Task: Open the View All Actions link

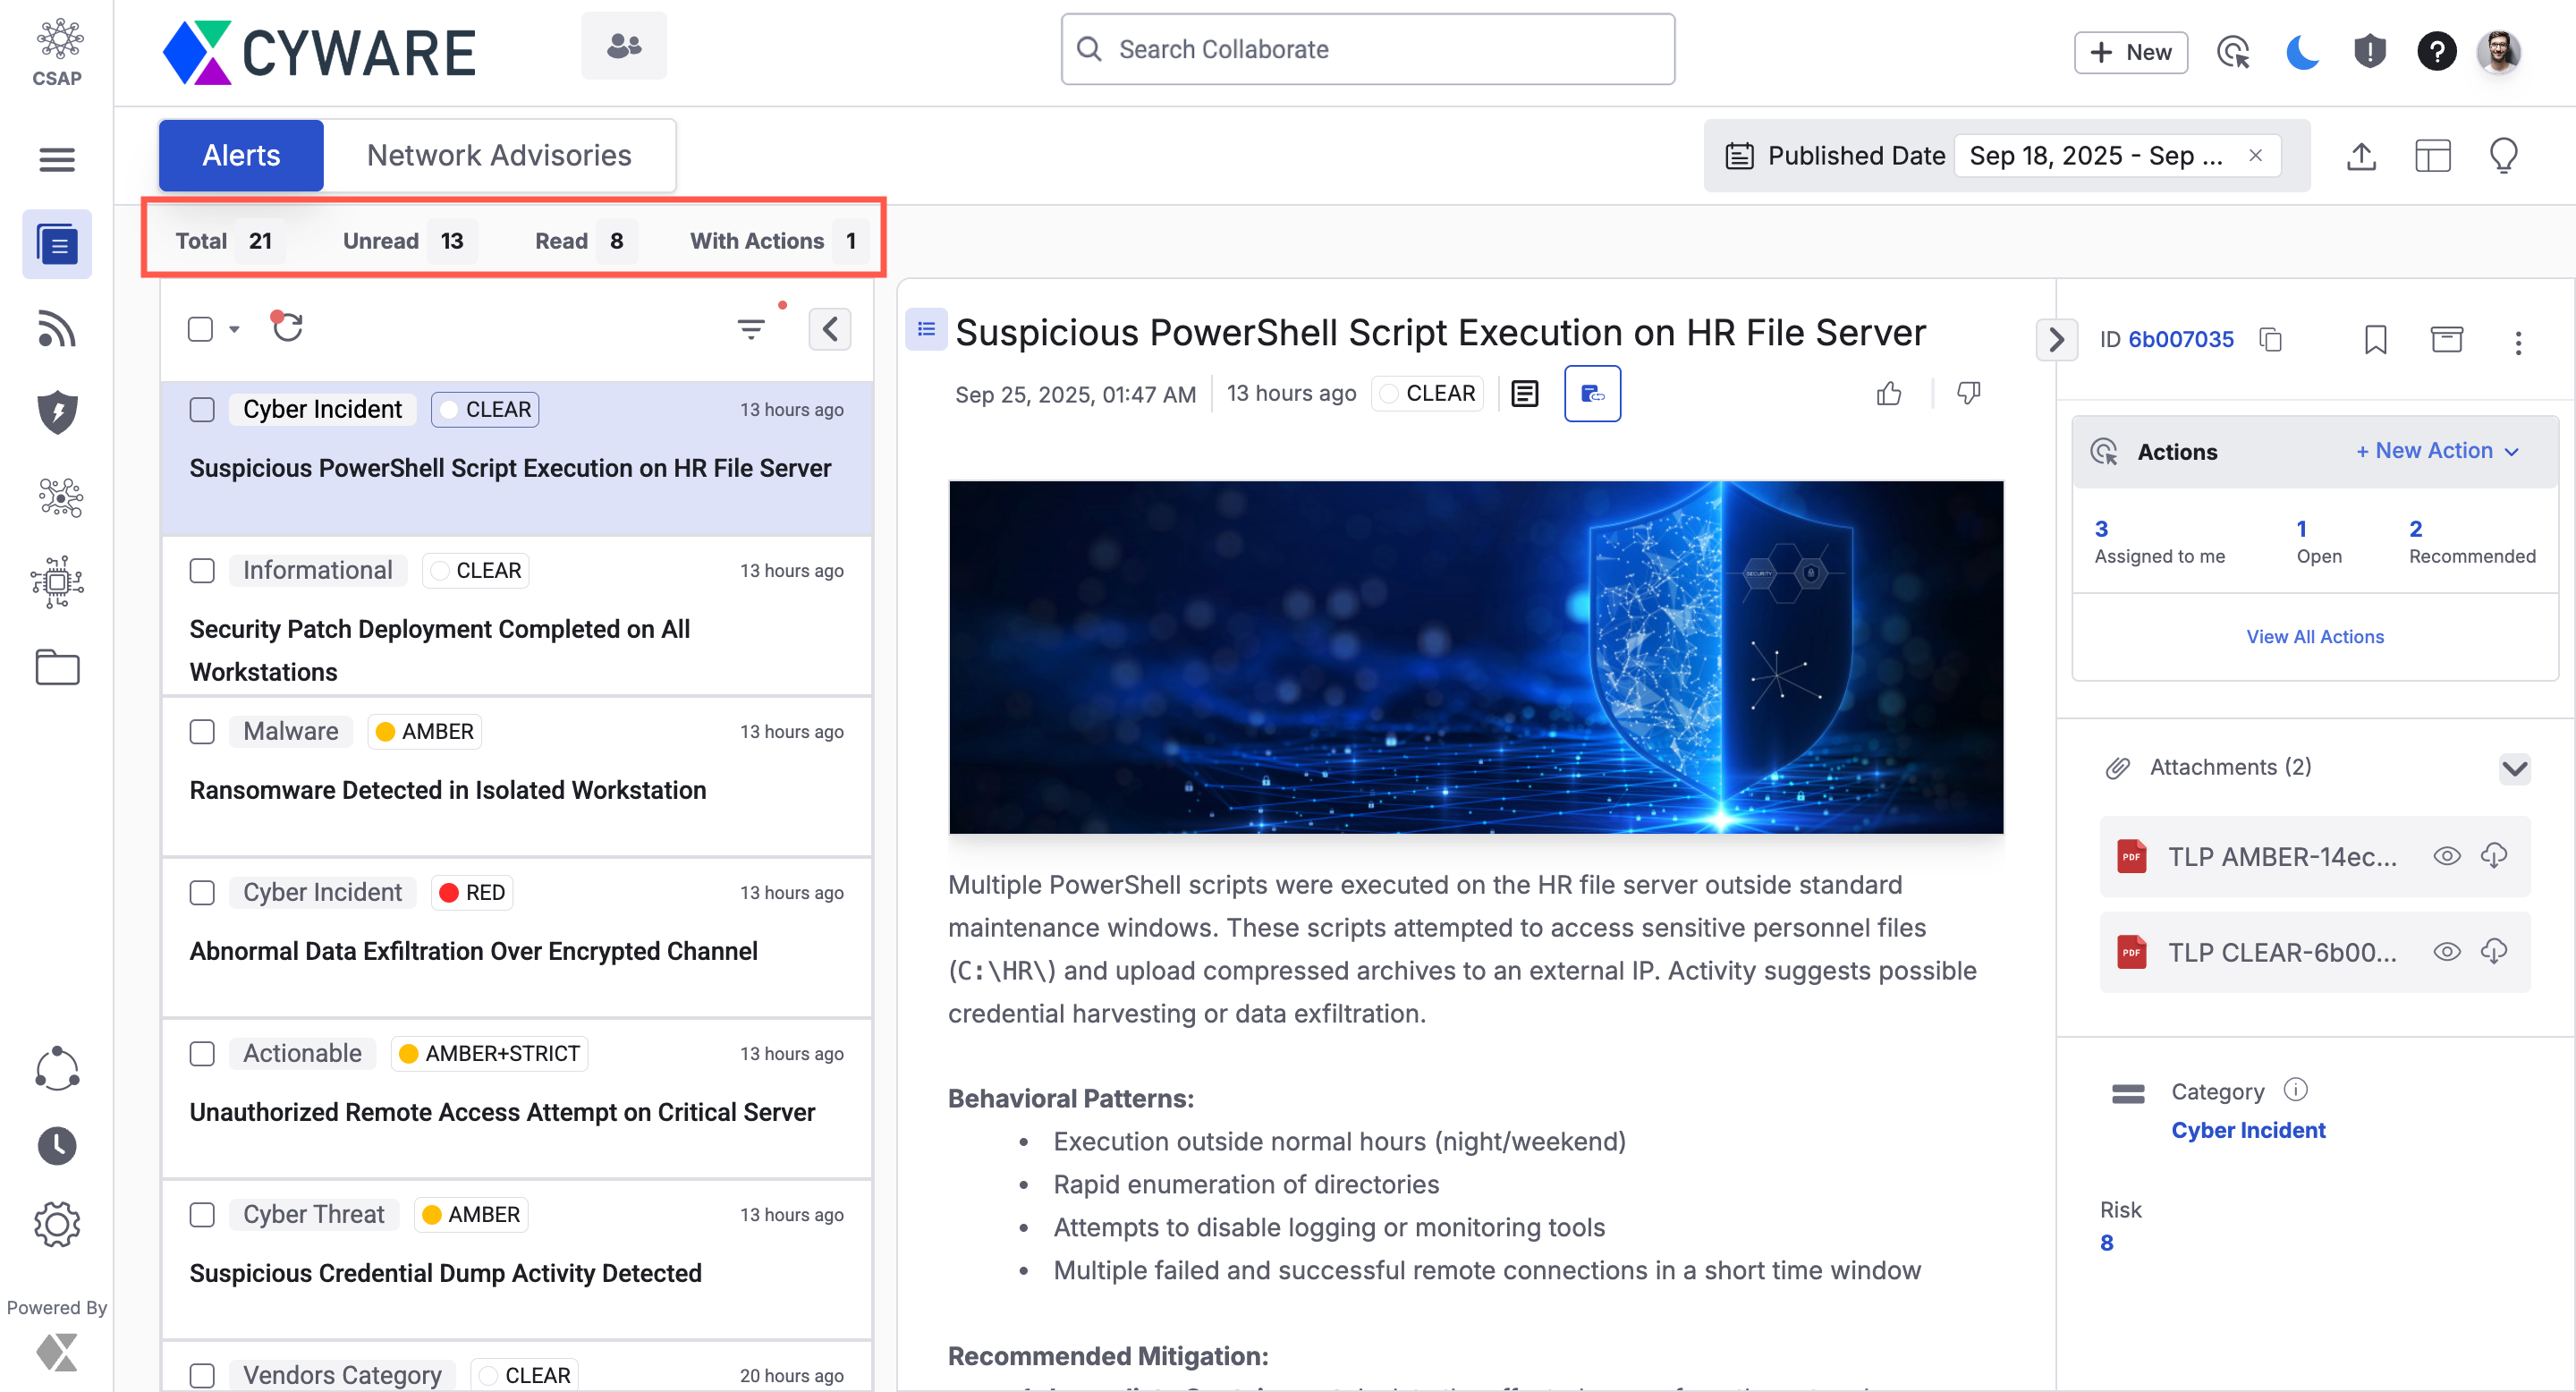Action: tap(2314, 637)
